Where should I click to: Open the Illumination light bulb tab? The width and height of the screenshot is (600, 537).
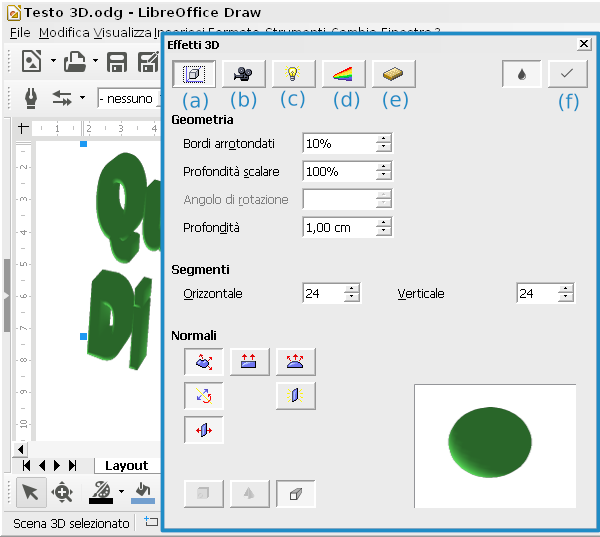tap(293, 74)
